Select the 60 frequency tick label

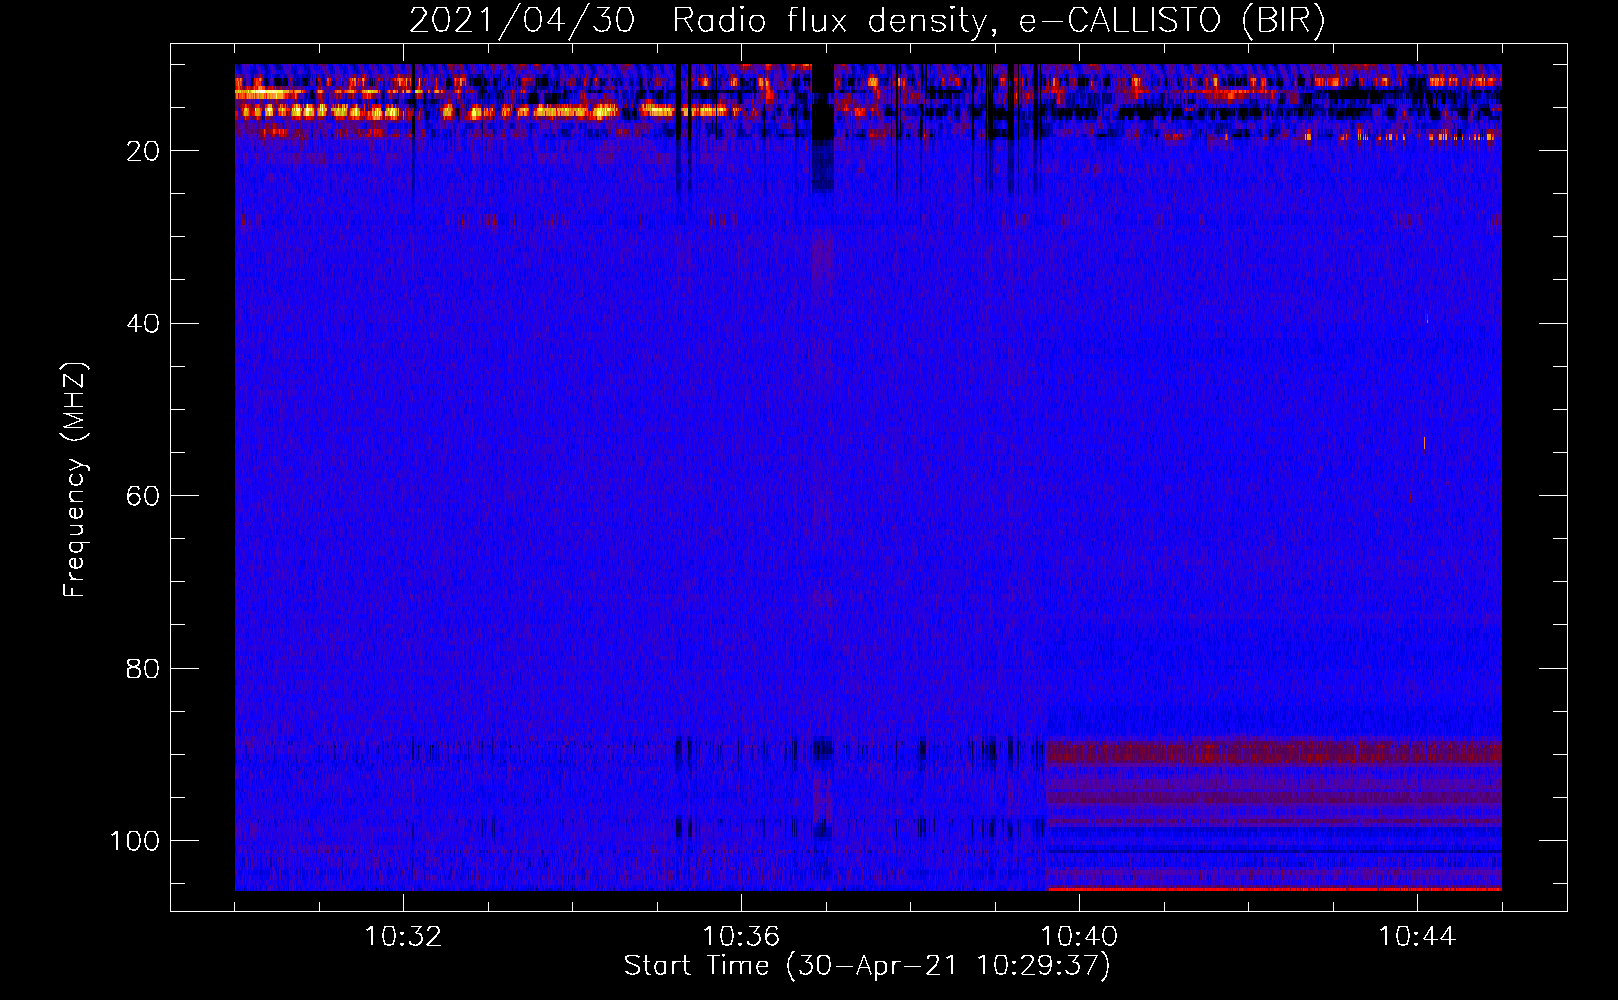(143, 496)
